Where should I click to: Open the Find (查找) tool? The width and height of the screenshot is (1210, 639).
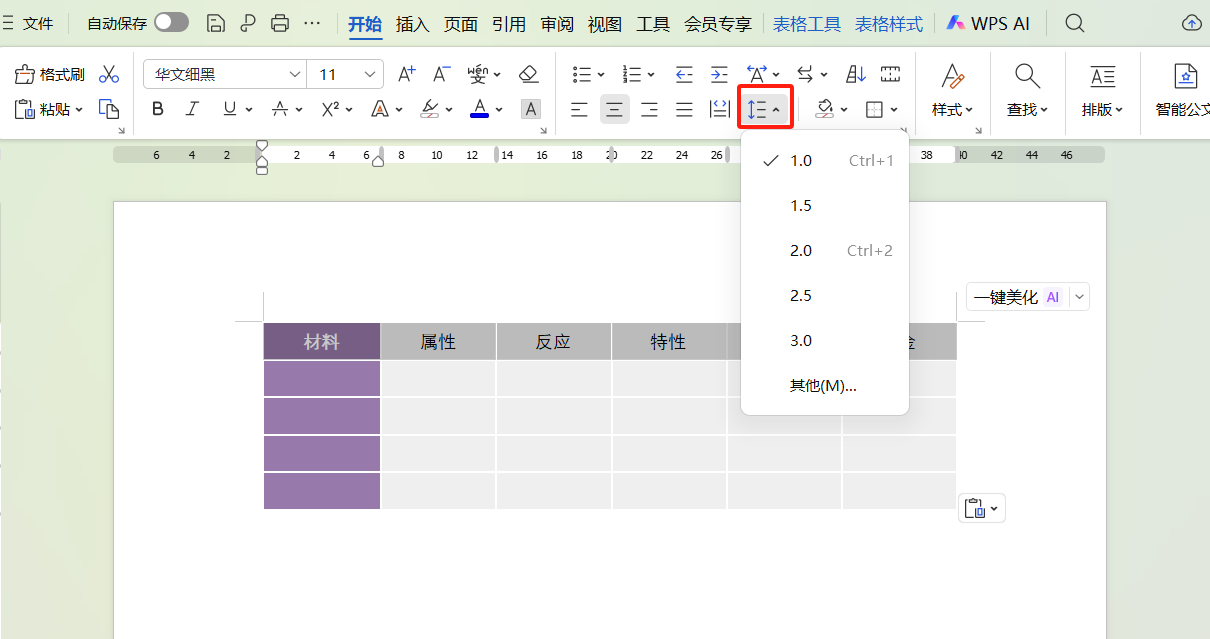1027,90
